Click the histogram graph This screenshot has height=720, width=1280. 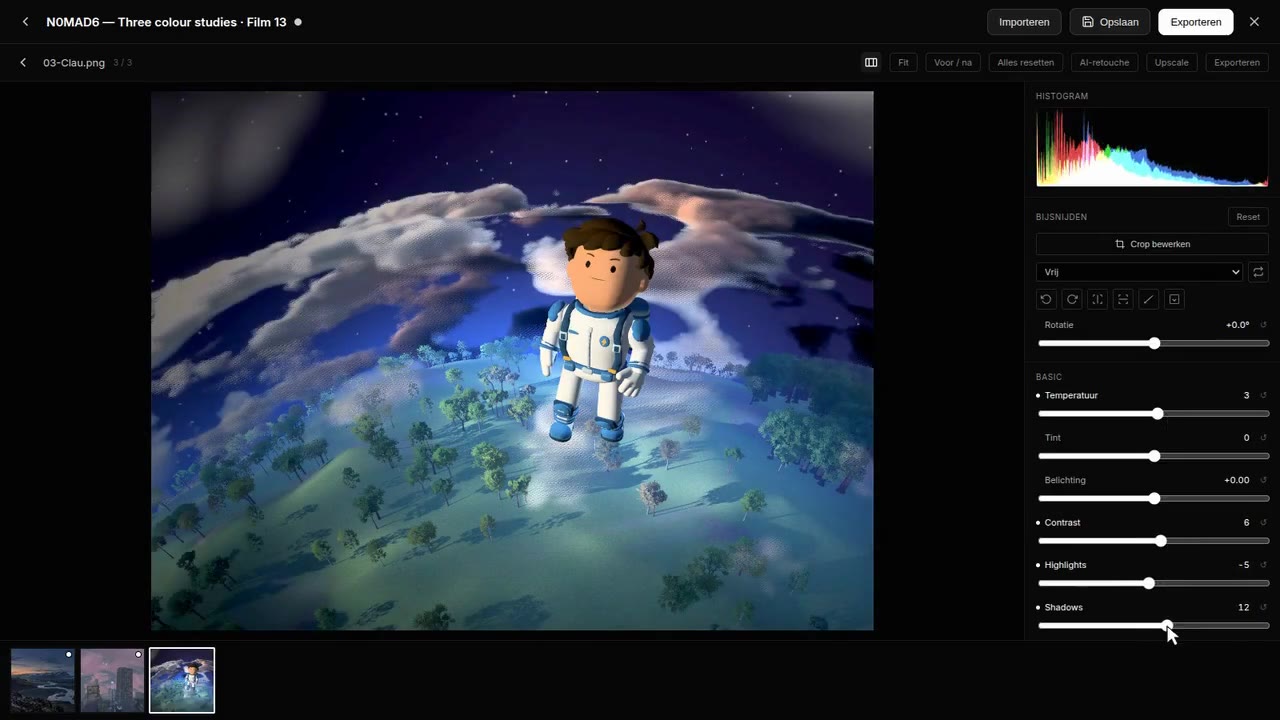click(1152, 148)
